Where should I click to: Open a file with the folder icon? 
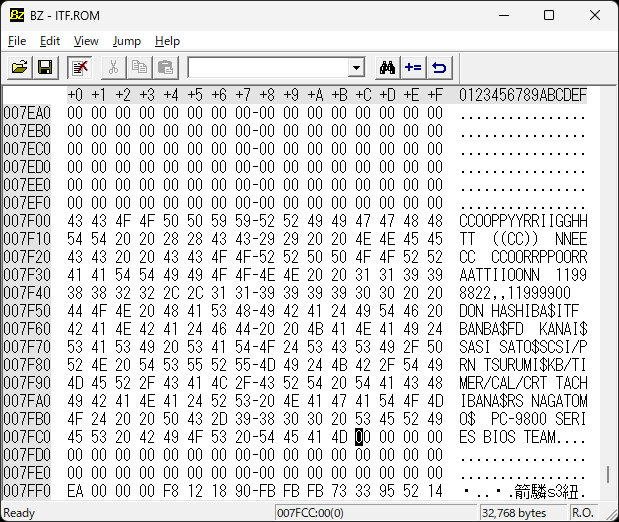pos(20,68)
